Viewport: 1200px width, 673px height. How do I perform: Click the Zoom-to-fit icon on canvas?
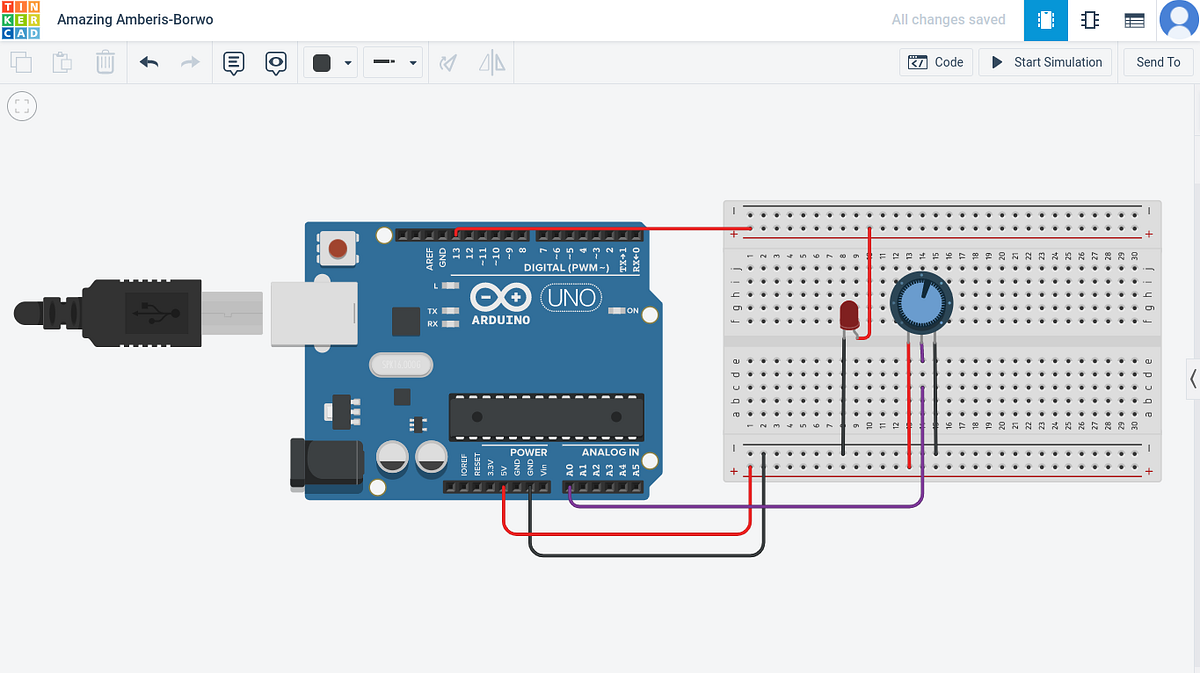(22, 105)
